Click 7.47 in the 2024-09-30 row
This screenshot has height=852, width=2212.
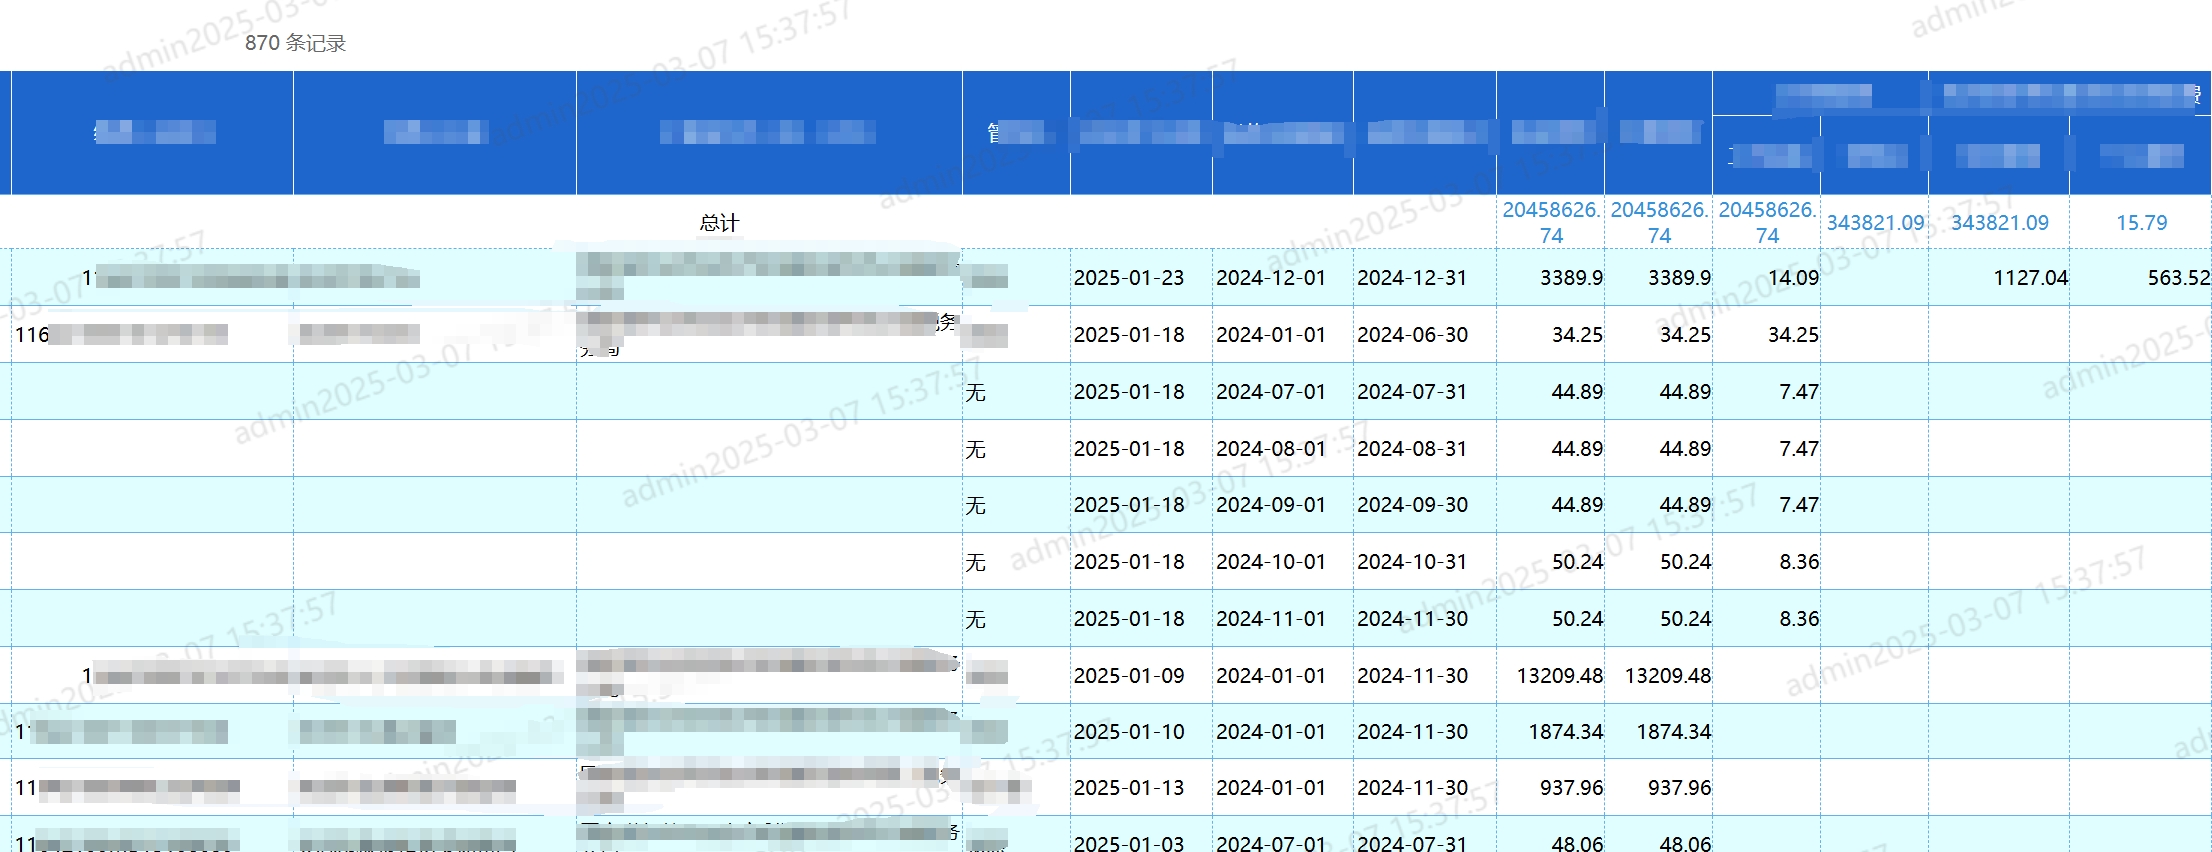pyautogui.click(x=1798, y=505)
